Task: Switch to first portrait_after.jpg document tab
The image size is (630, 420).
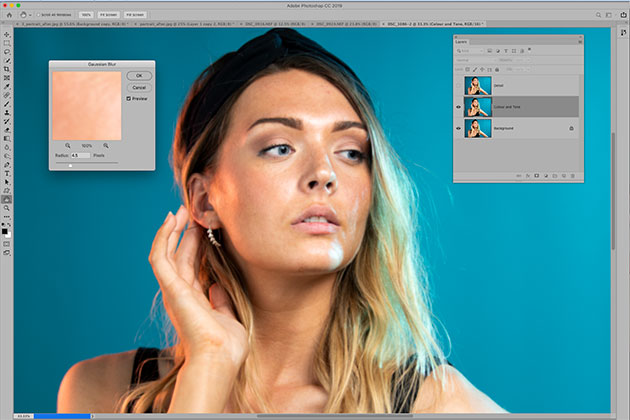Action: pos(74,24)
